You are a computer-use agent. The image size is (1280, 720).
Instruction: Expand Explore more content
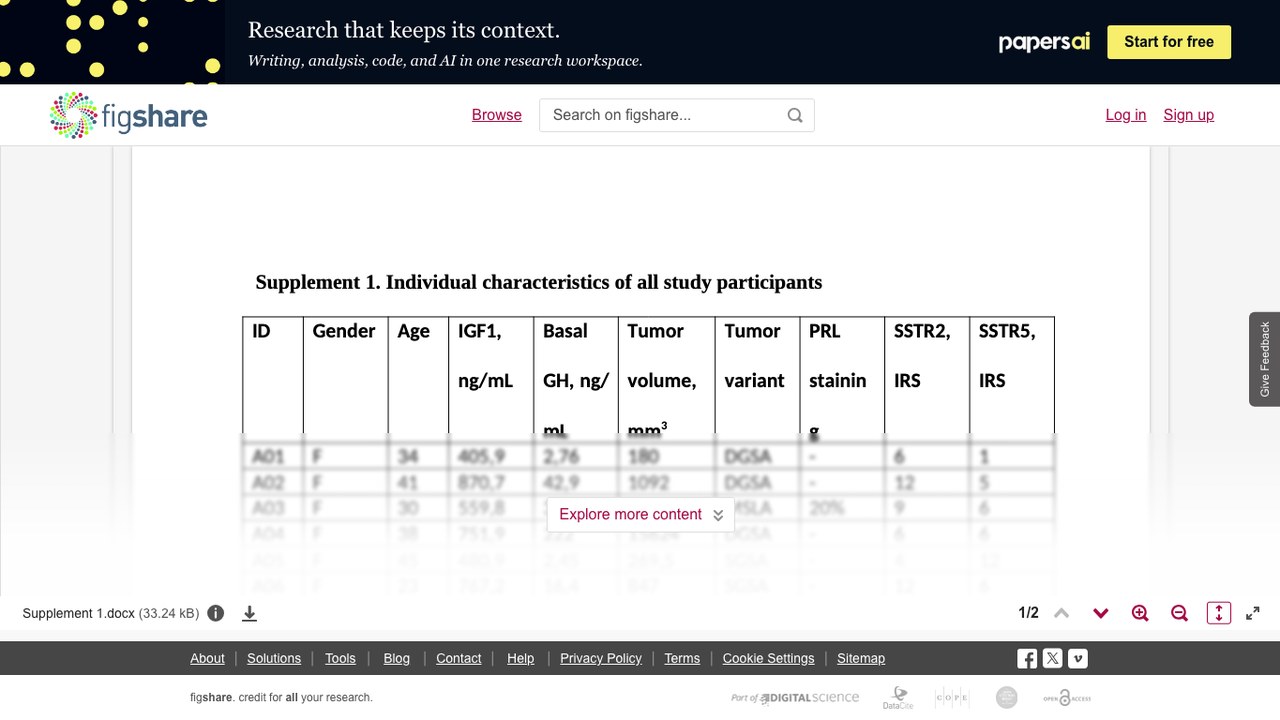641,514
